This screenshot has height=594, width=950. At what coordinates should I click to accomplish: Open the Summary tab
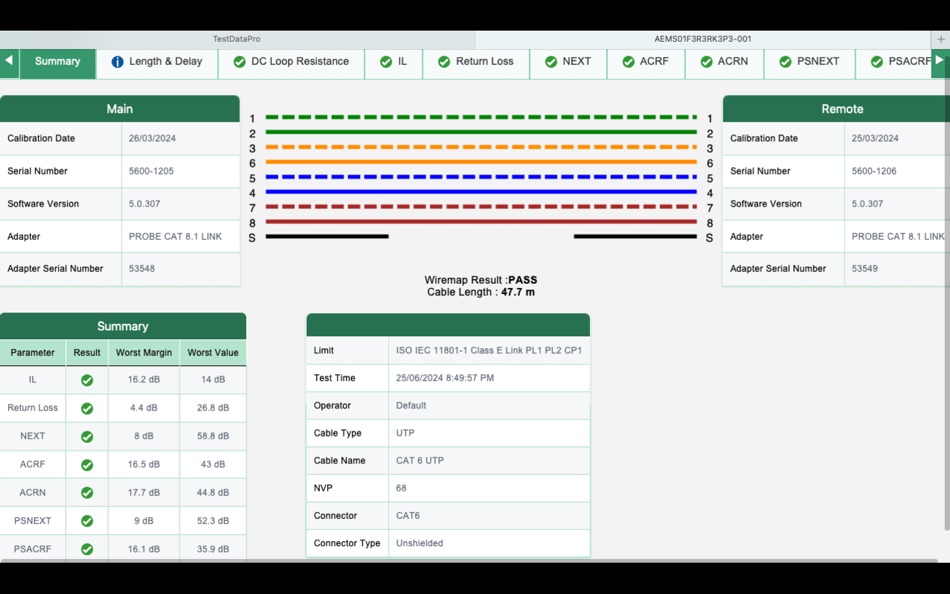tap(58, 63)
